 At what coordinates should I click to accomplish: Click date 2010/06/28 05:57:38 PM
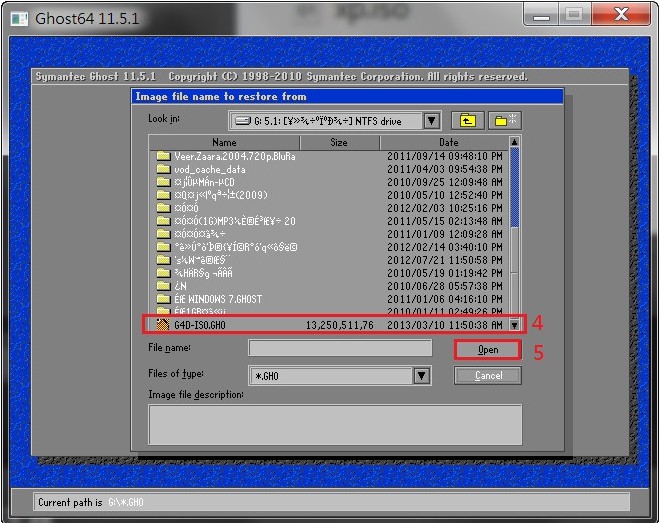tap(444, 286)
